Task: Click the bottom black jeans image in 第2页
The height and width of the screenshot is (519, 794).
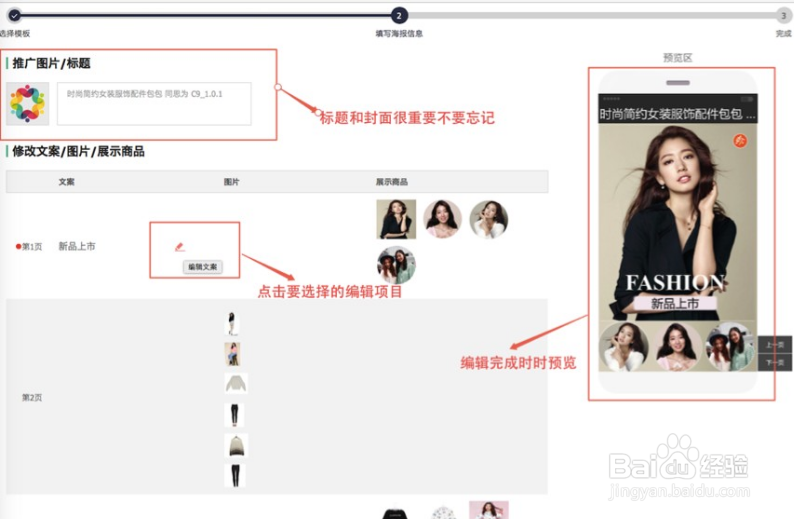Action: click(x=235, y=475)
